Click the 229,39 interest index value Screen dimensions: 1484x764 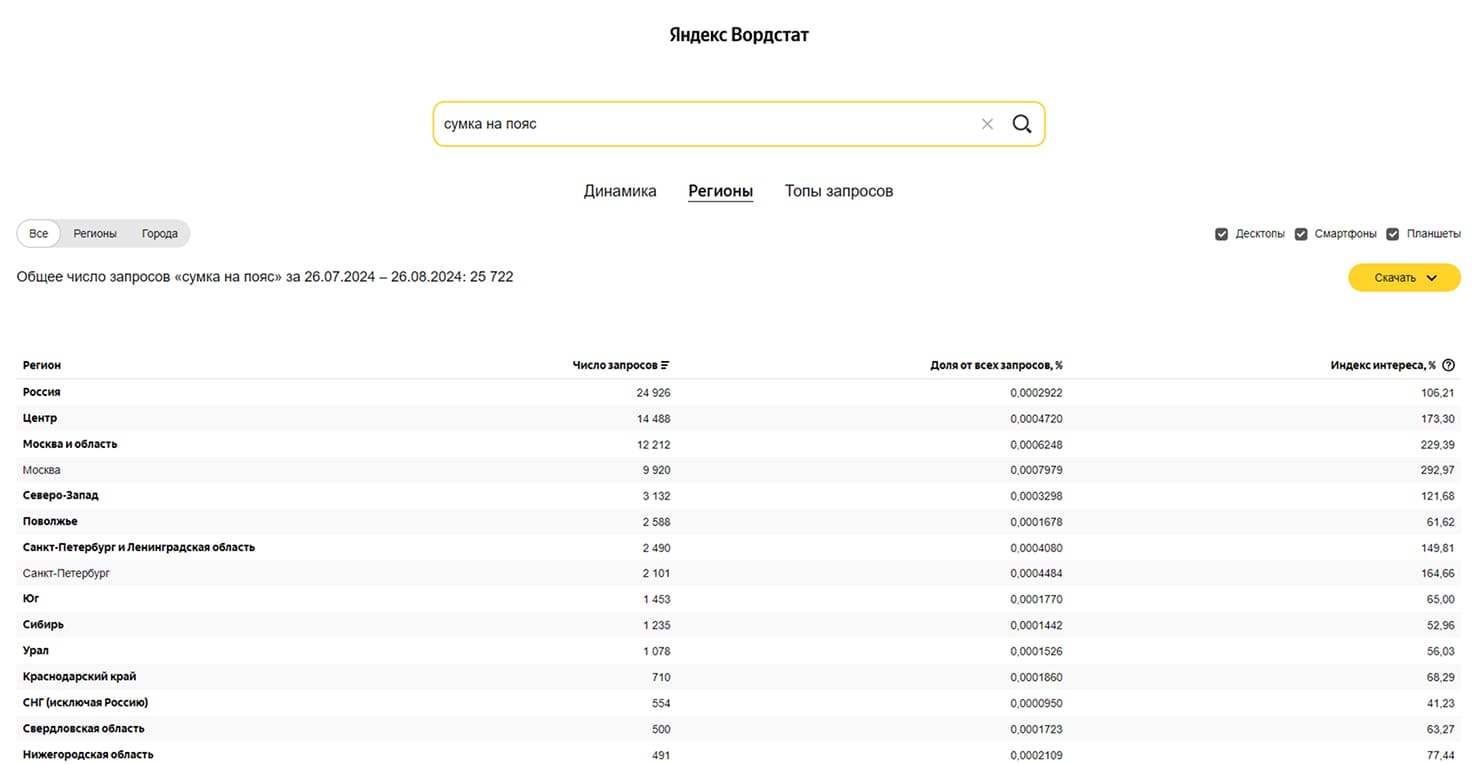pyautogui.click(x=1437, y=445)
